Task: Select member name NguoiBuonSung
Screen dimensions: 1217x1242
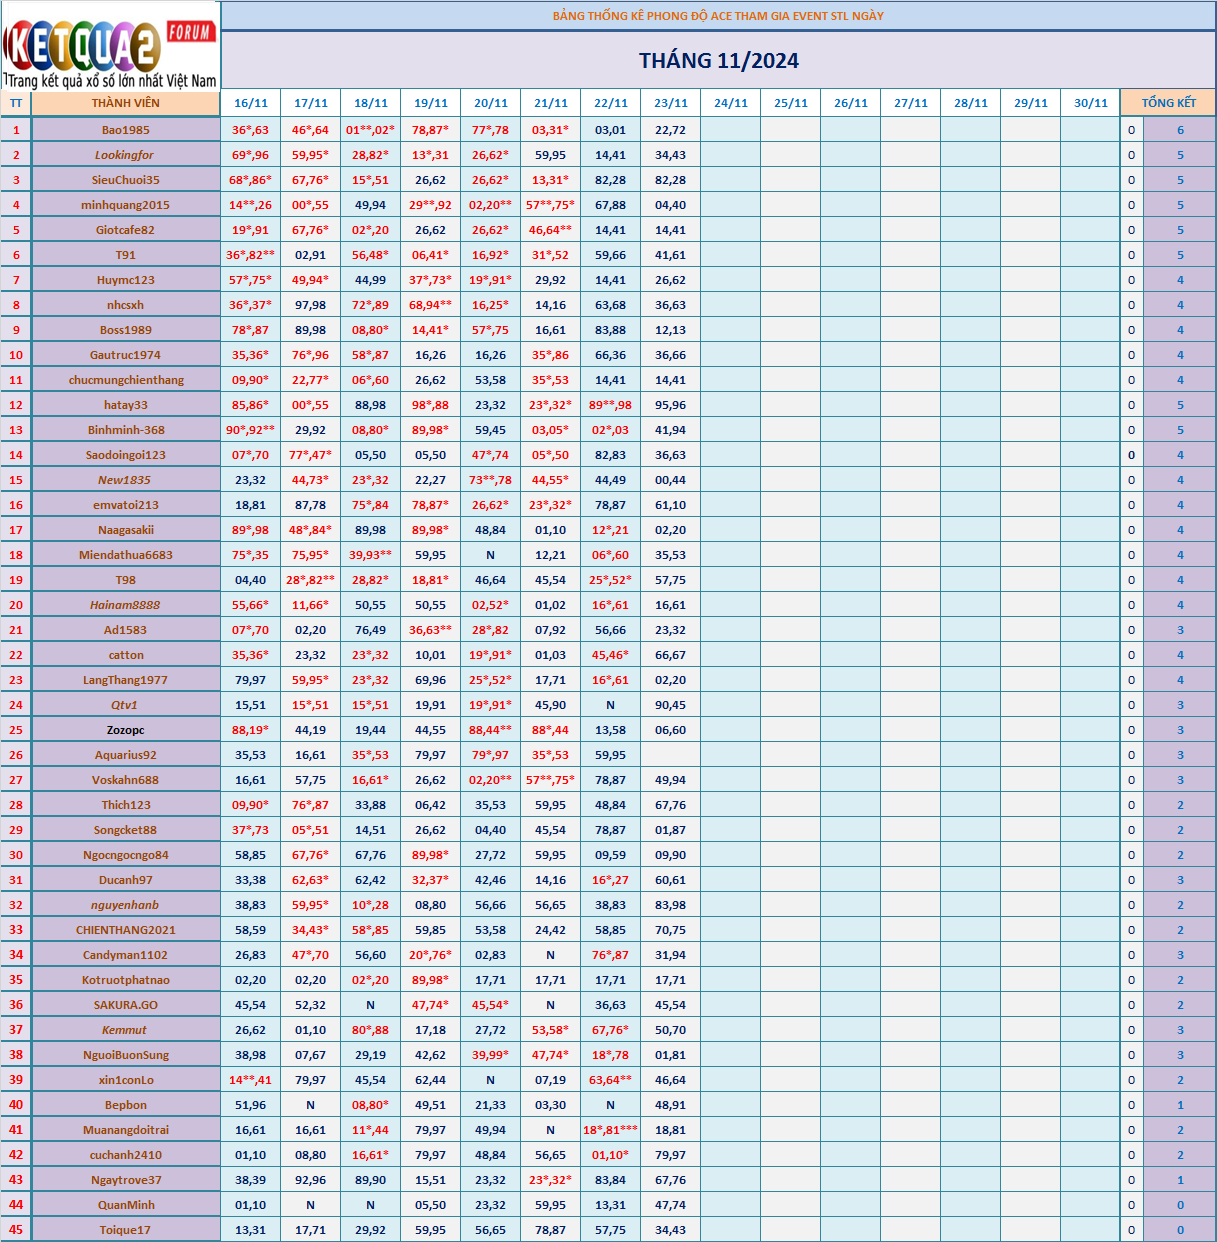Action: [x=126, y=1055]
